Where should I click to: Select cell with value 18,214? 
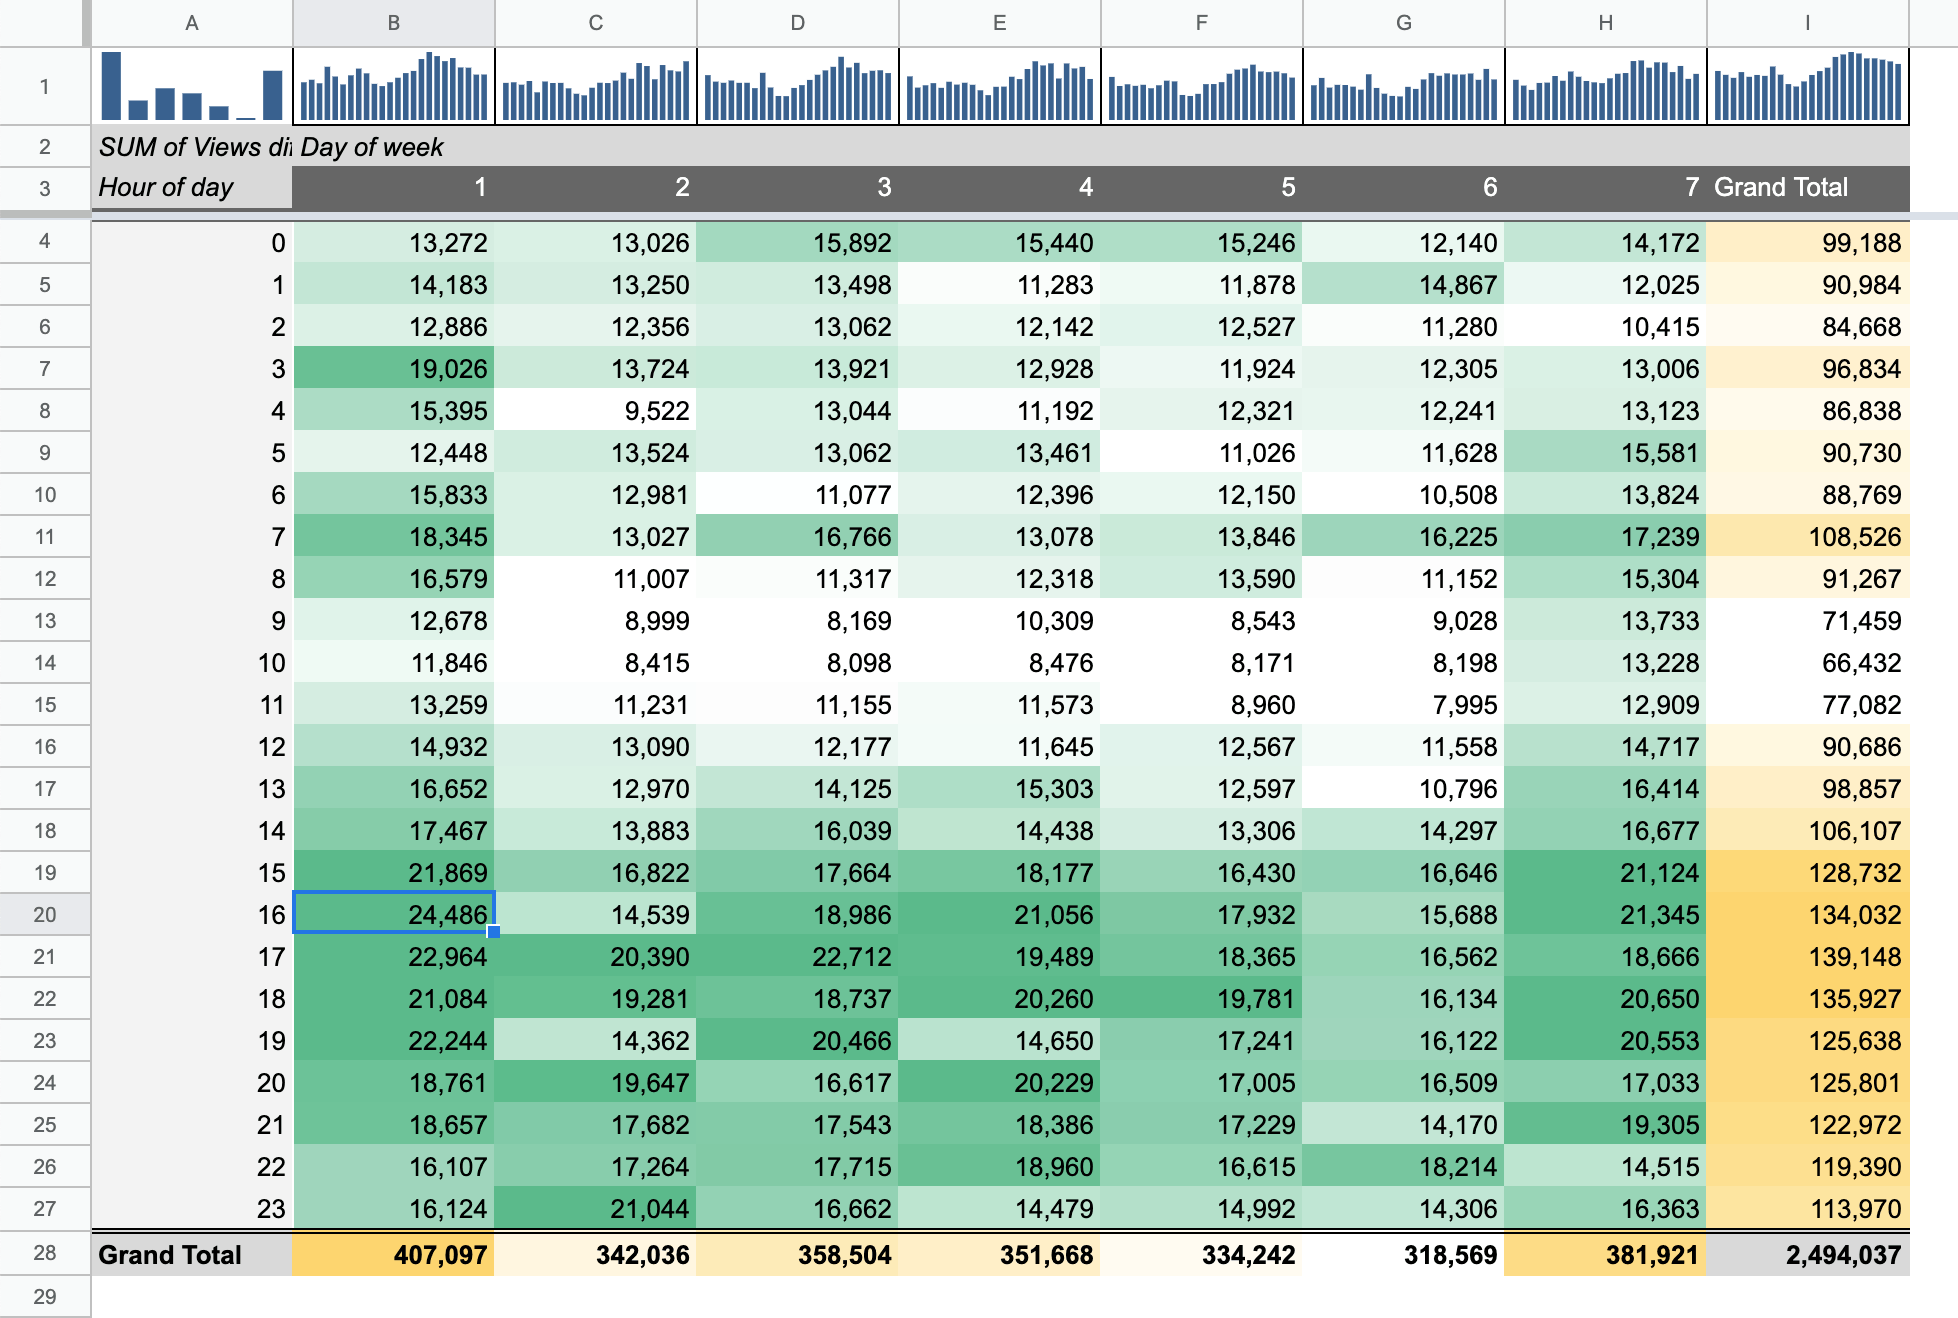[x=1404, y=1166]
